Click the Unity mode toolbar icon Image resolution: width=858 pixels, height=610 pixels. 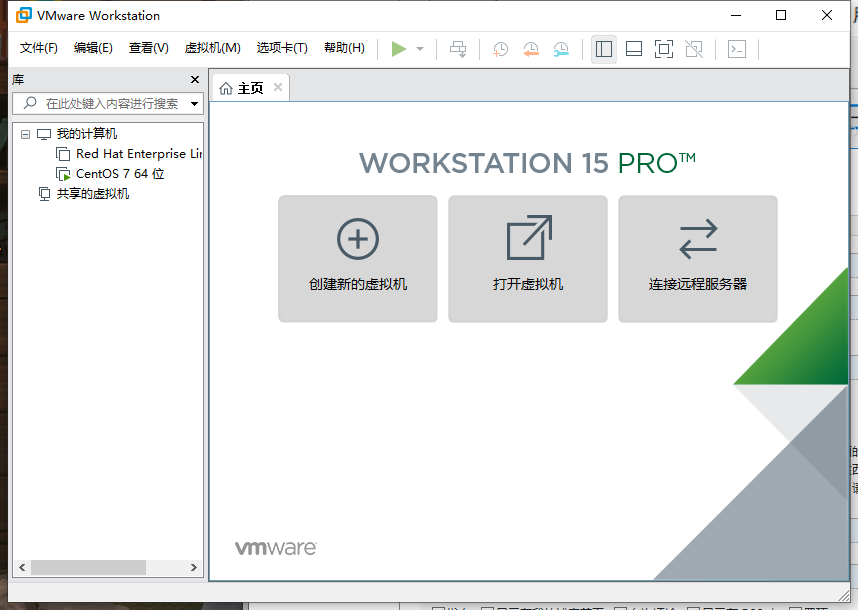tap(694, 49)
